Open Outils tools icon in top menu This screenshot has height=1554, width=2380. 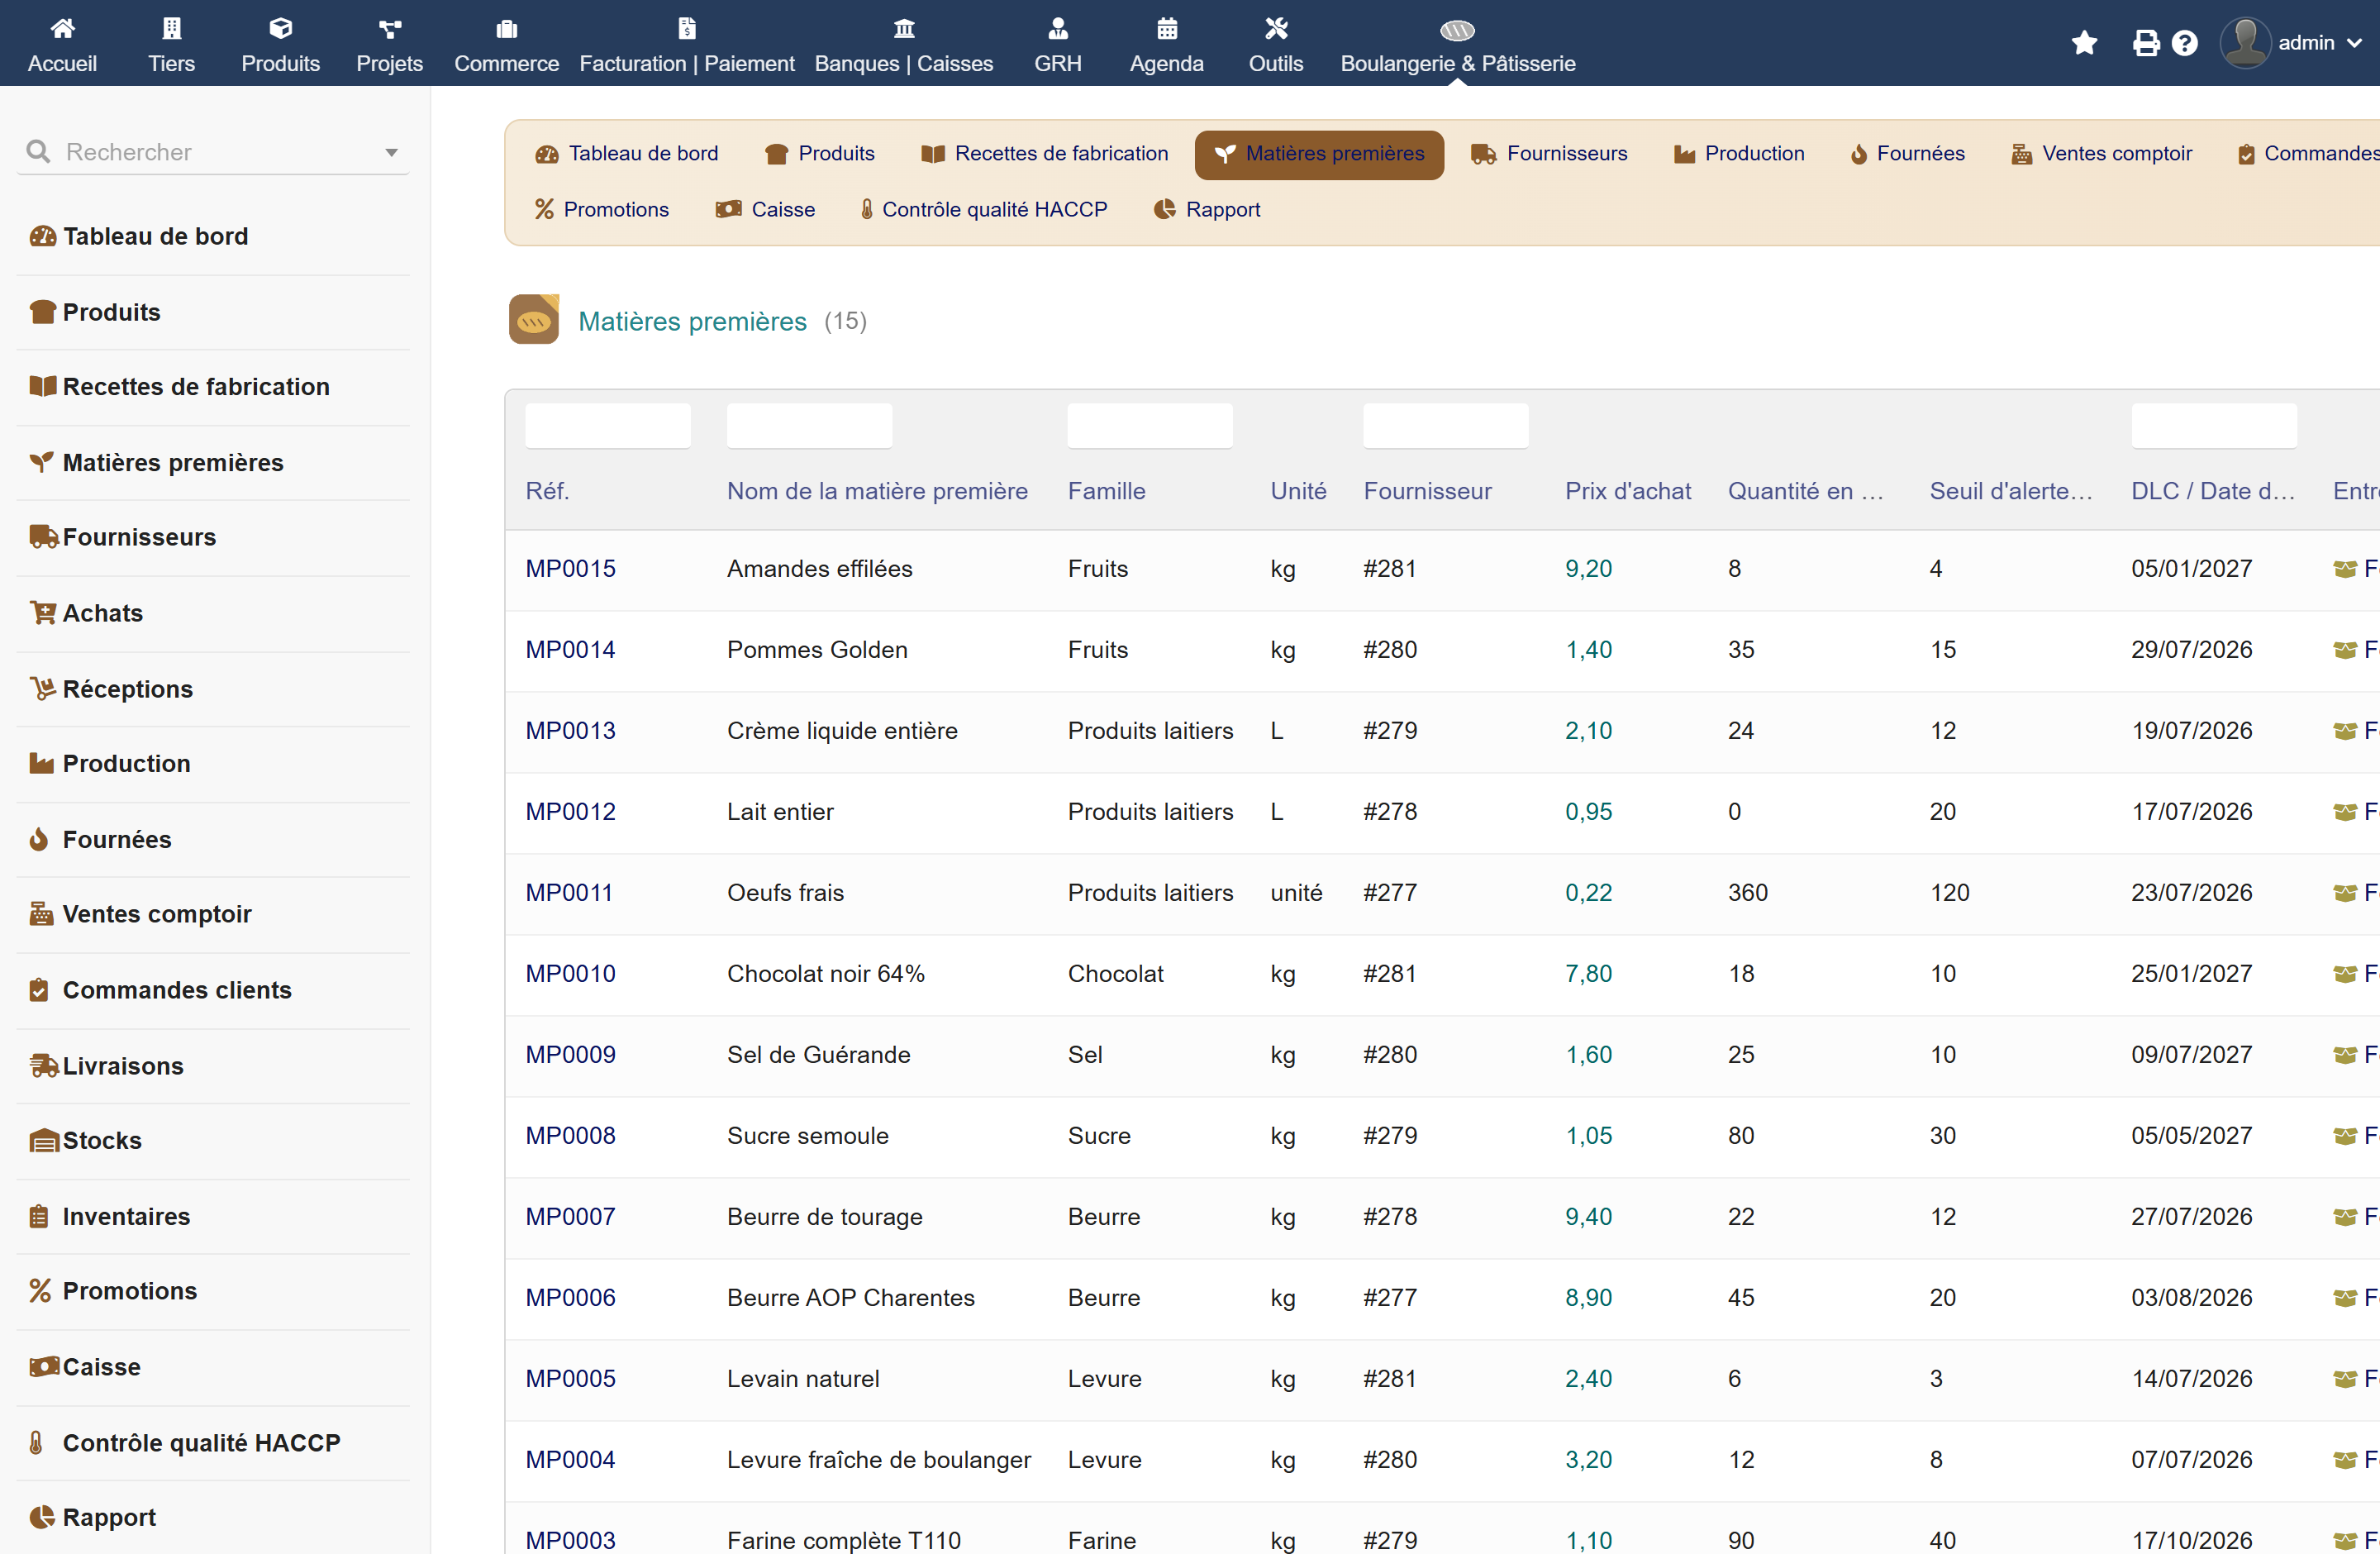pos(1275,28)
